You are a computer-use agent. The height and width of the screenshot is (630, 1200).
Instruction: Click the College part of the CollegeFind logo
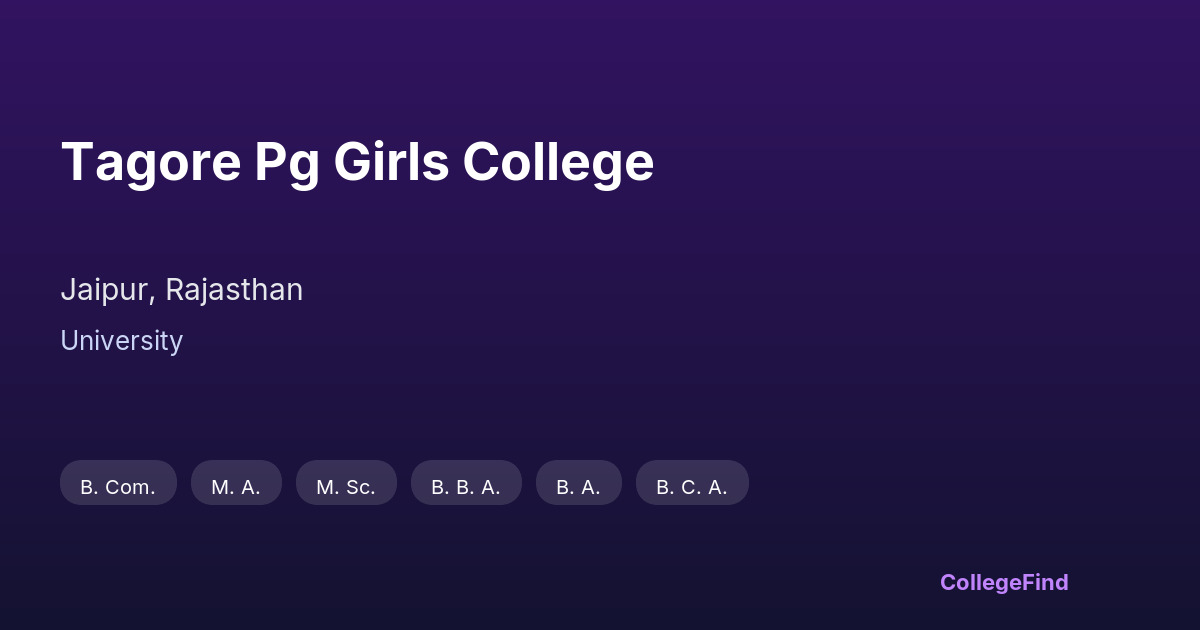pyautogui.click(x=982, y=582)
